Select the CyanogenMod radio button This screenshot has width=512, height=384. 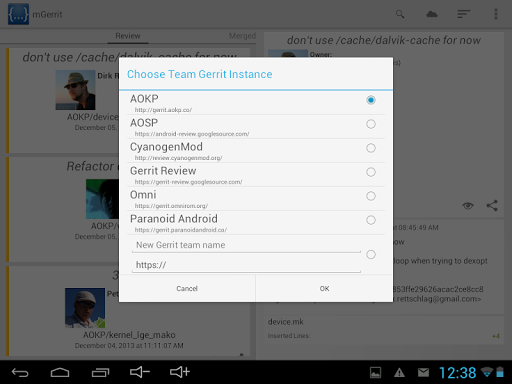371,148
